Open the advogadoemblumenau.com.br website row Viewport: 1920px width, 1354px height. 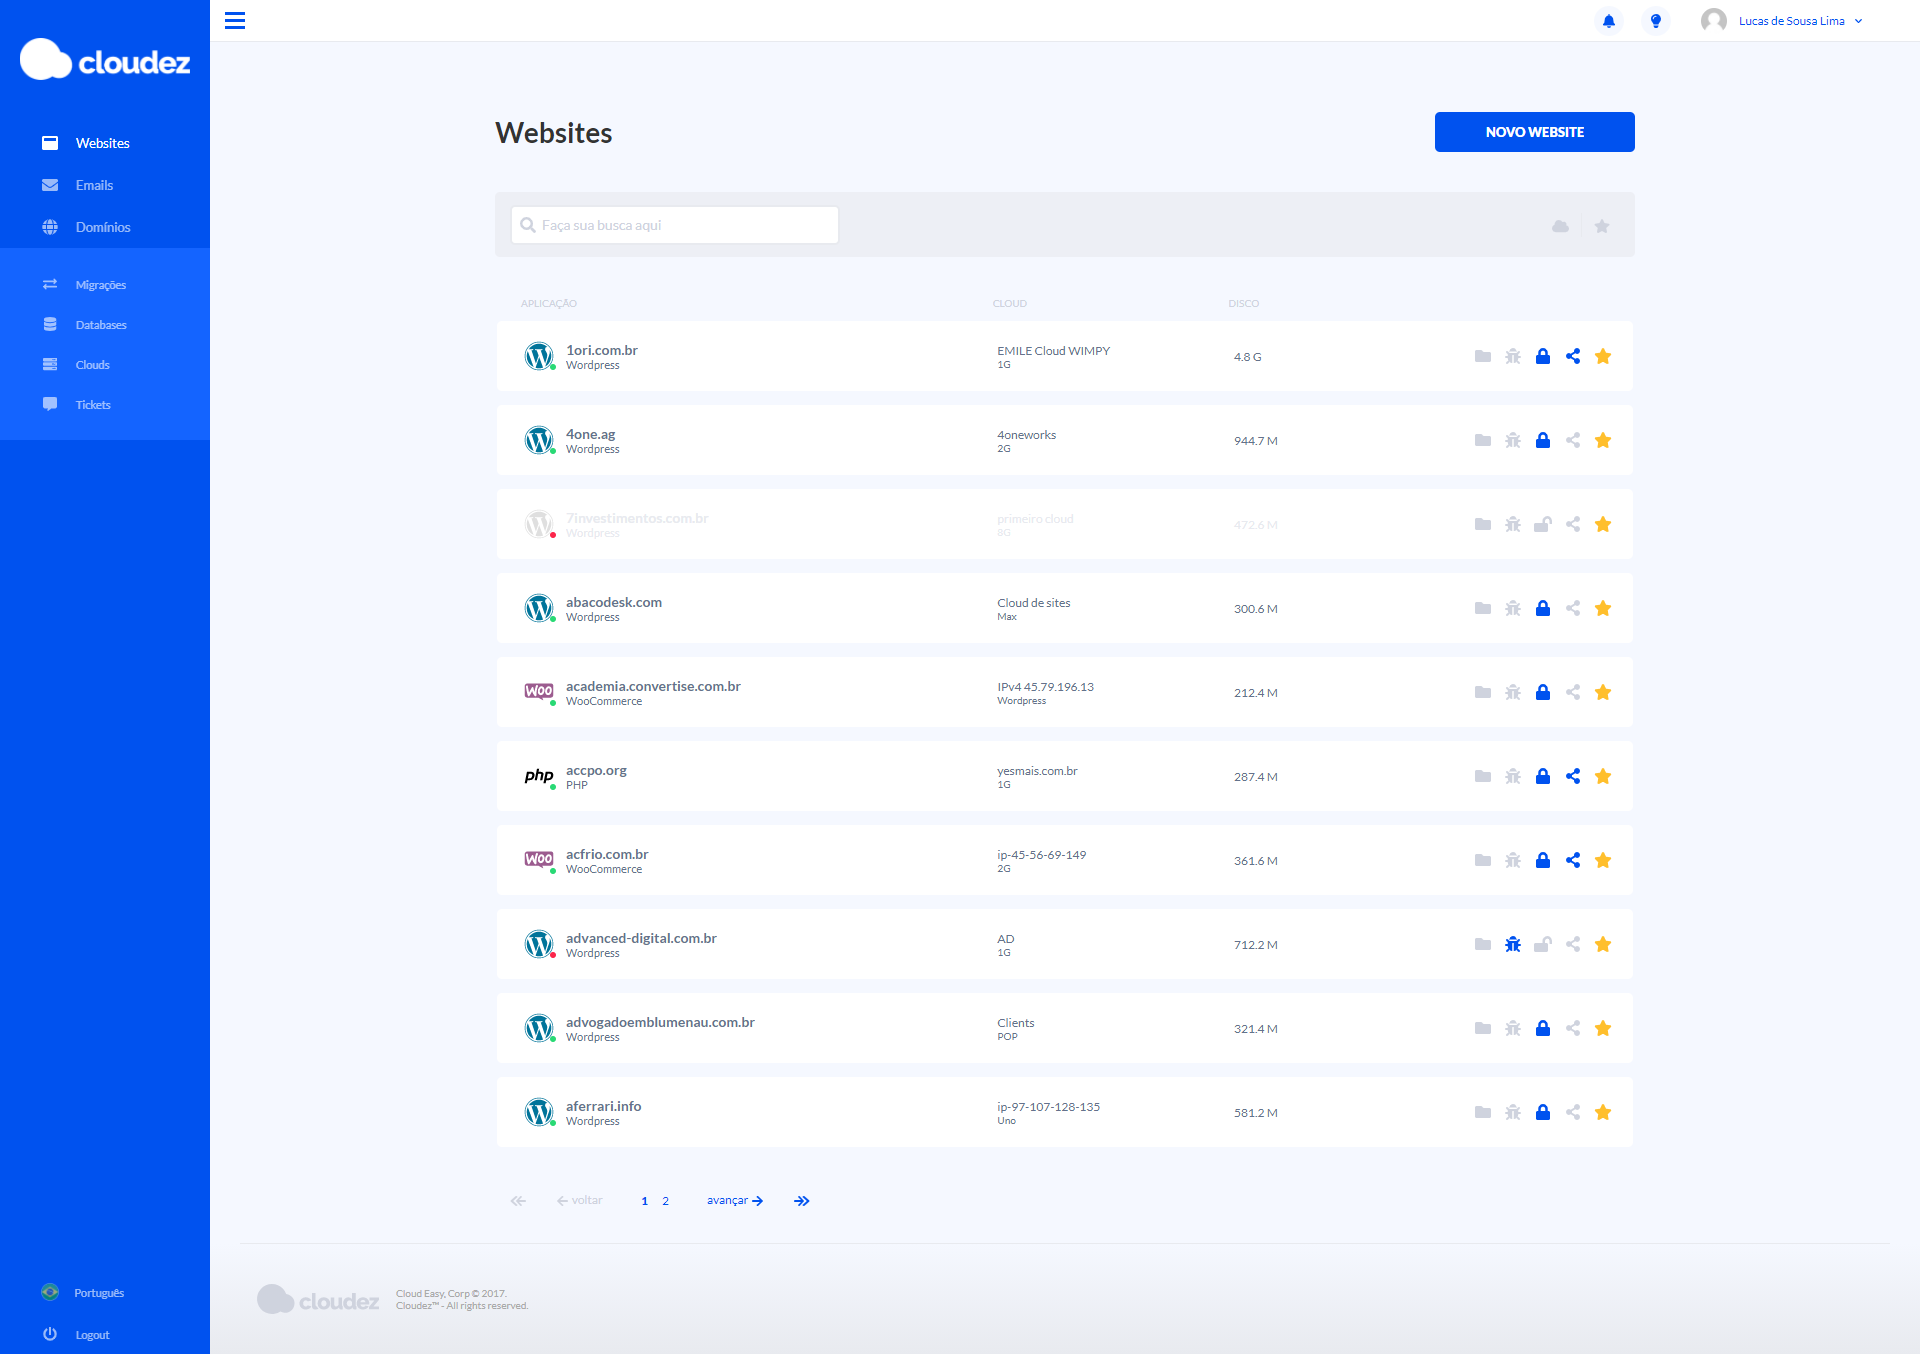[x=1065, y=1028]
